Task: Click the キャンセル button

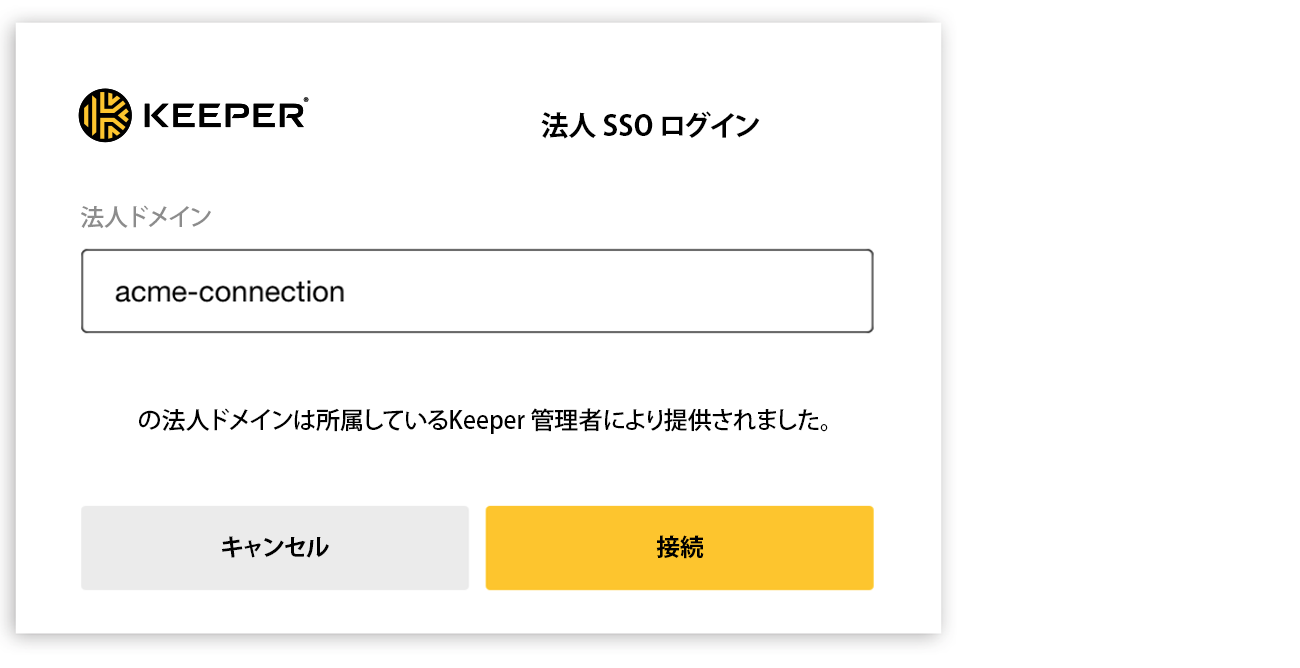Action: 275,548
